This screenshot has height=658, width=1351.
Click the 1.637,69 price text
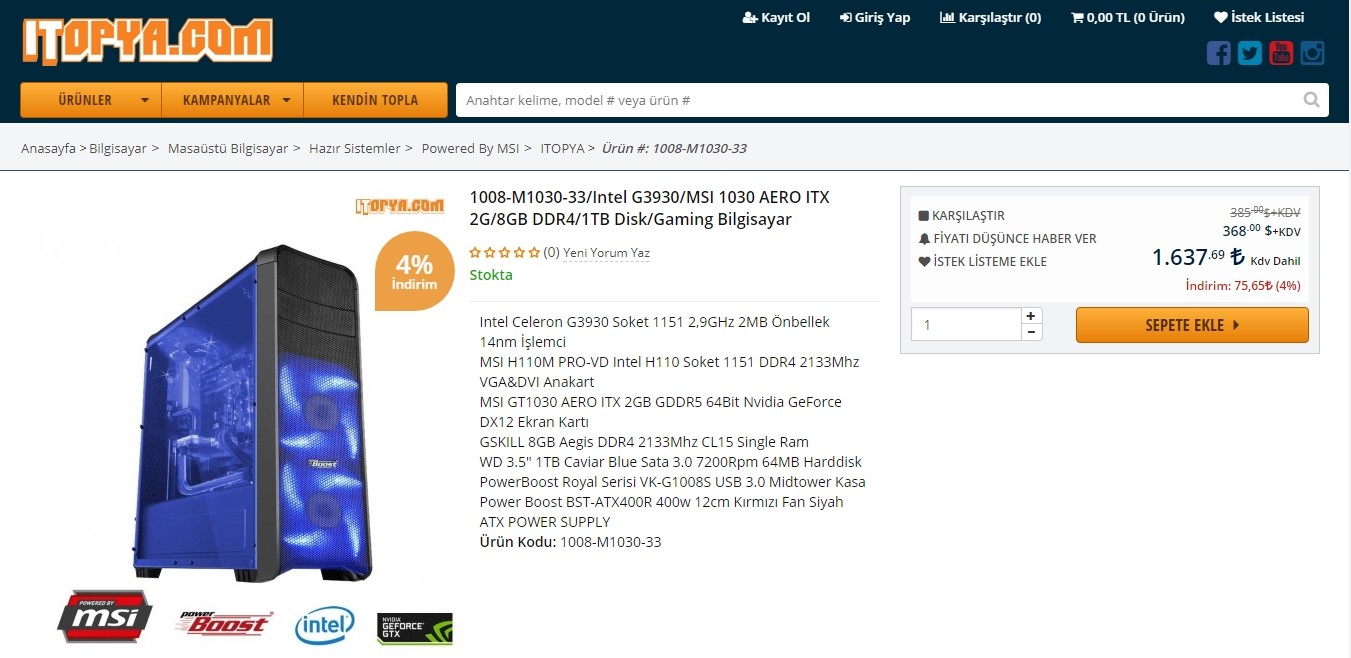click(1197, 257)
